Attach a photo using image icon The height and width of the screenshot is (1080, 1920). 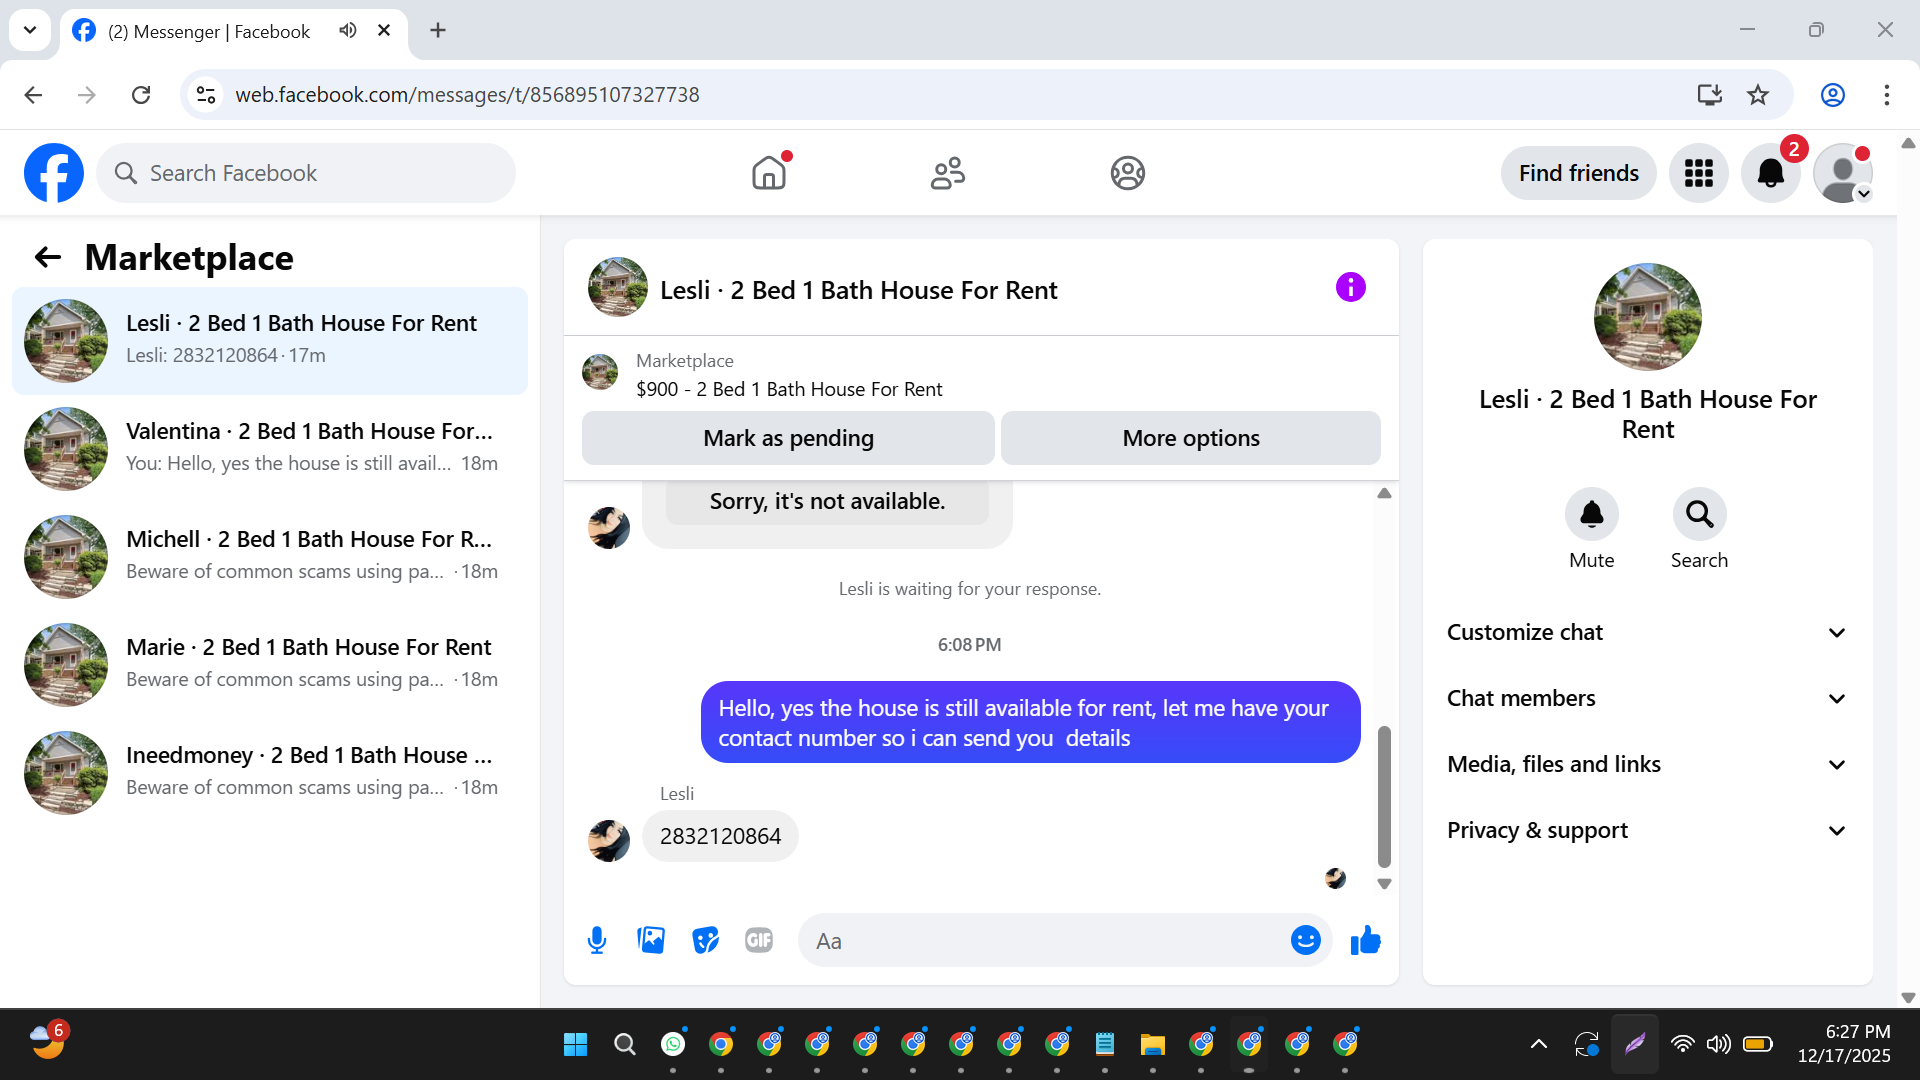click(x=651, y=940)
